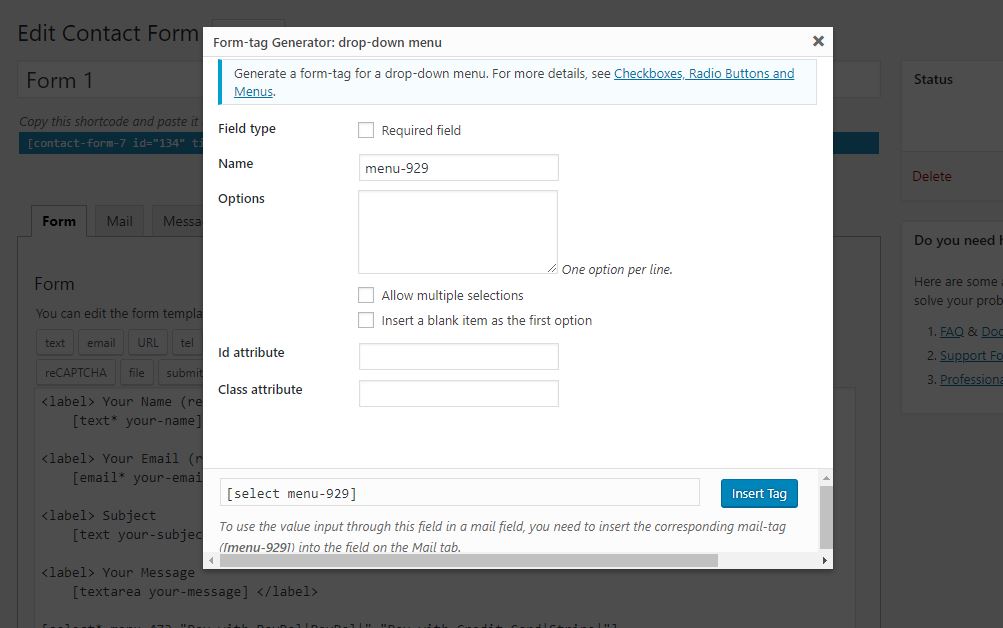Switch to the Form tab behind dialog
The width and height of the screenshot is (1003, 628).
59,221
